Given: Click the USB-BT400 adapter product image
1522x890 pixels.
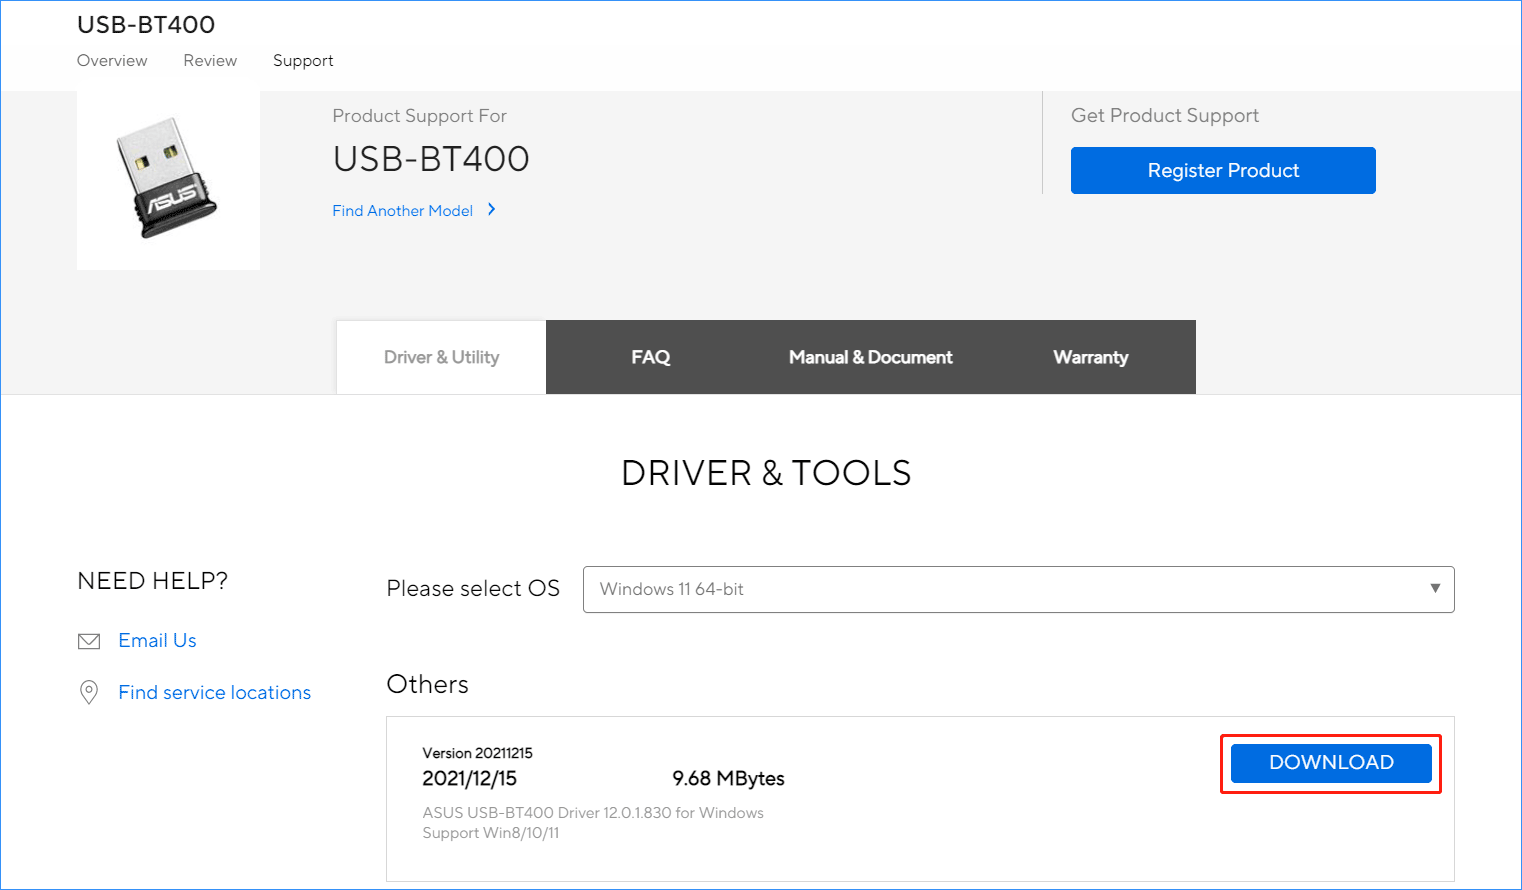Looking at the screenshot, I should coord(168,179).
